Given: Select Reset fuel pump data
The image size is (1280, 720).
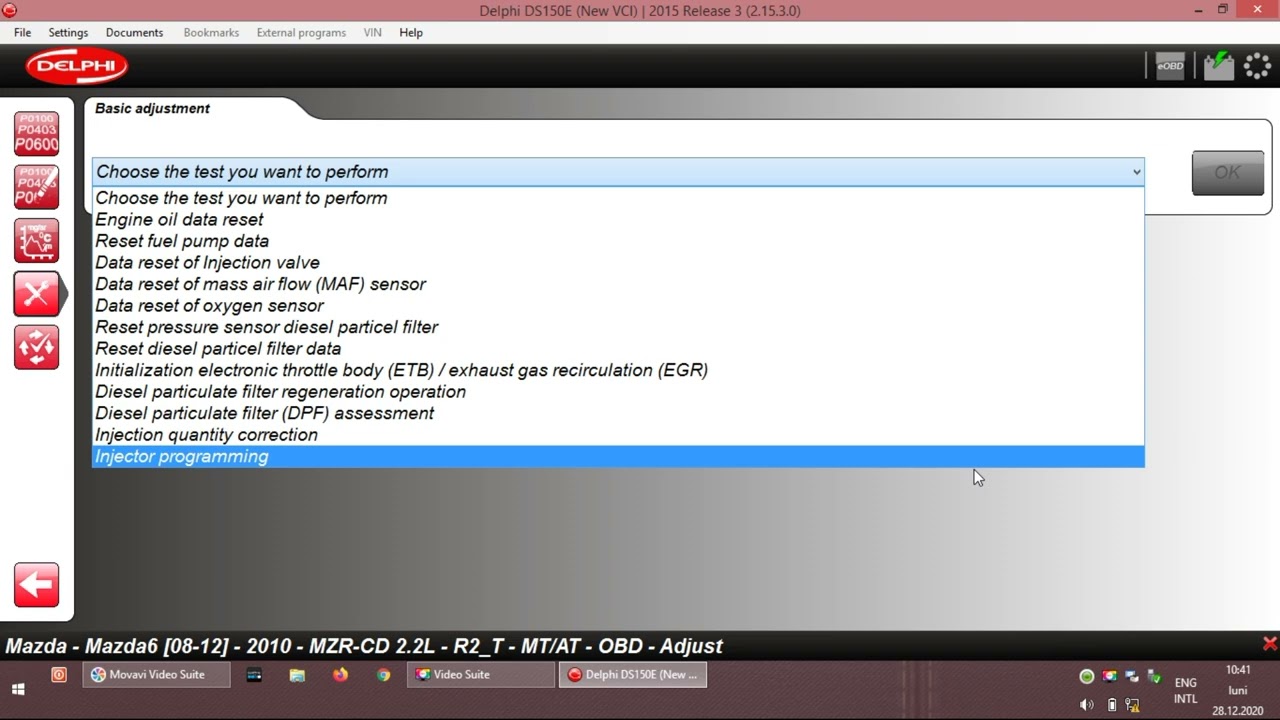Looking at the screenshot, I should [618, 241].
